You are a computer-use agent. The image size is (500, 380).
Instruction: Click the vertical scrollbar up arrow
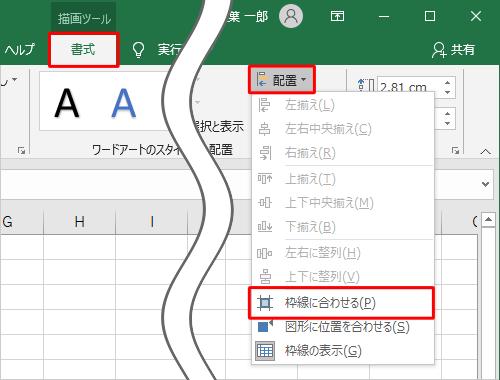[x=488, y=219]
